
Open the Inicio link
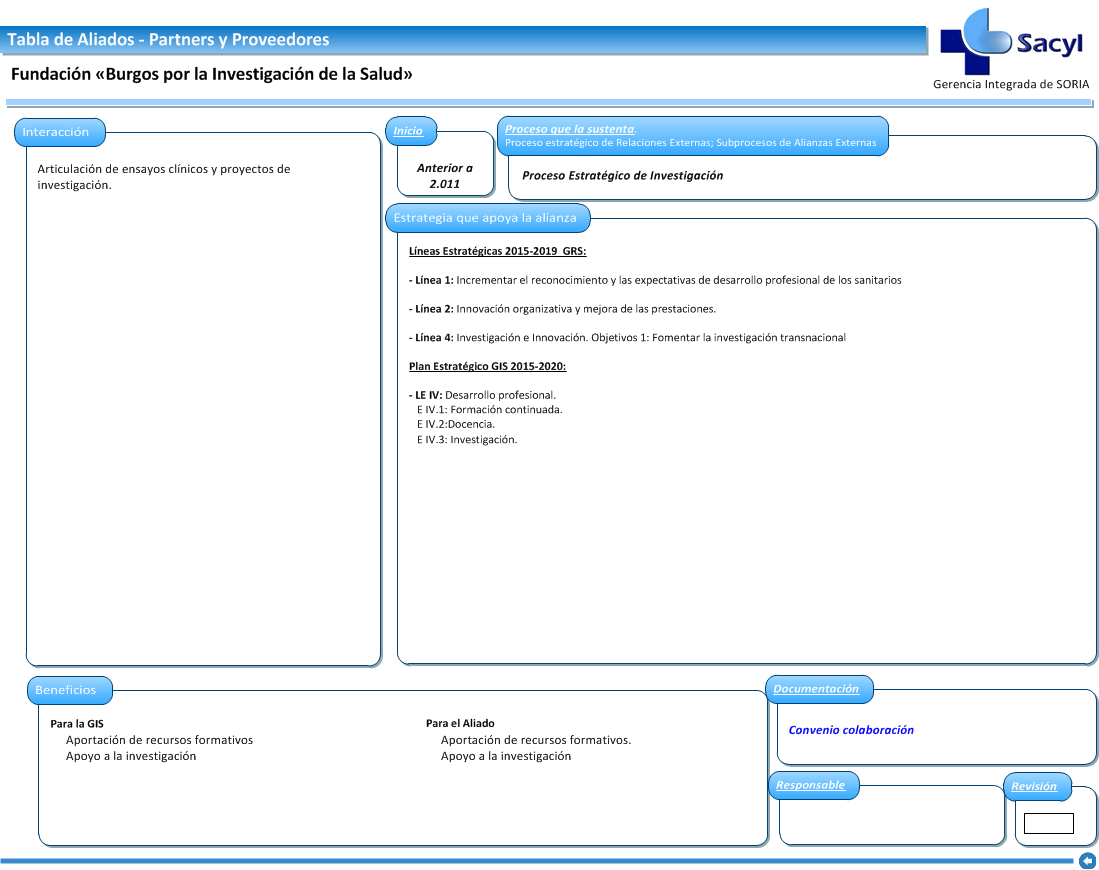(x=408, y=131)
